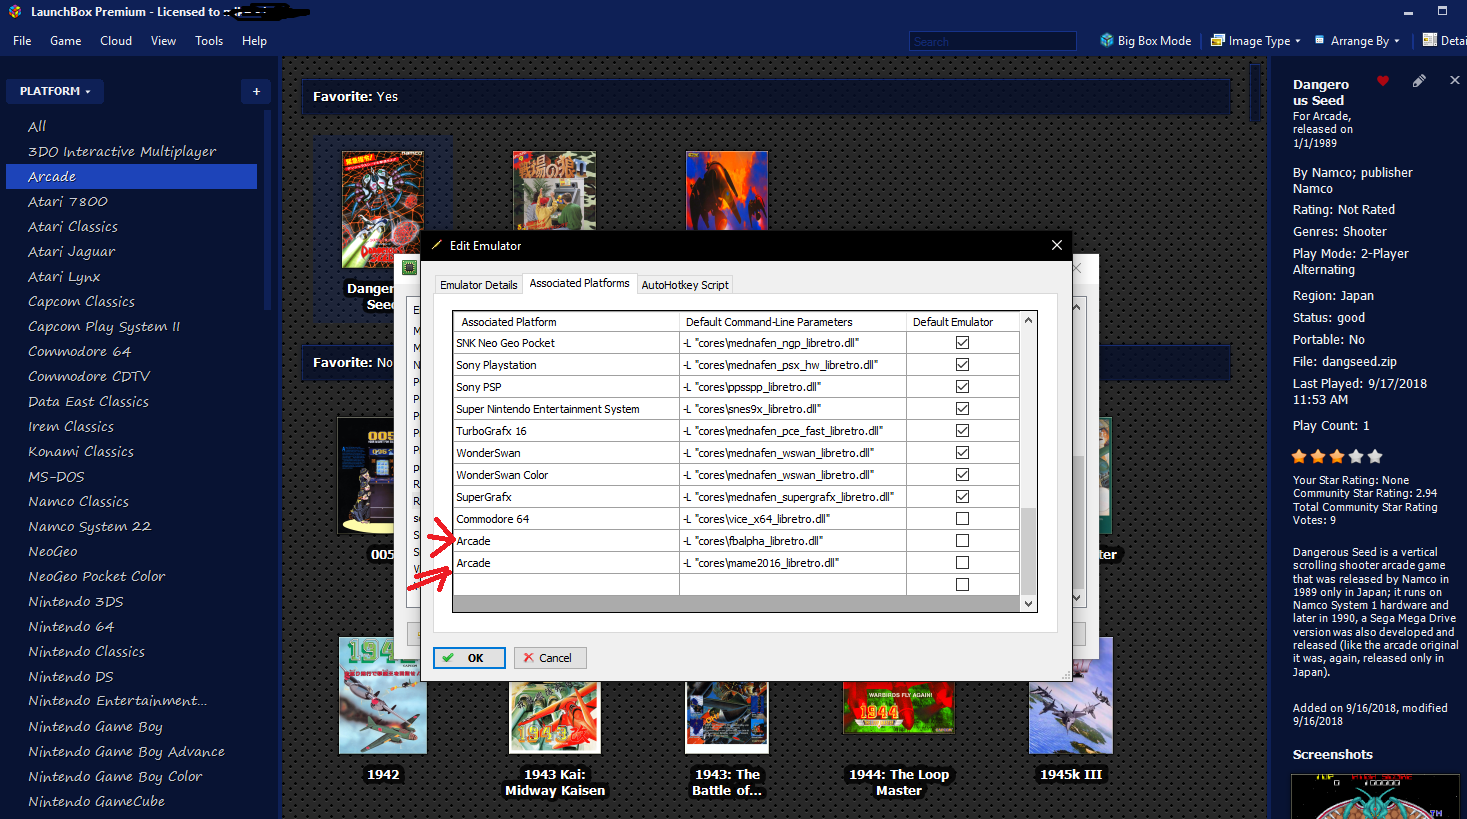Toggle the red heart favorite icon
The image size is (1467, 819).
pyautogui.click(x=1383, y=81)
